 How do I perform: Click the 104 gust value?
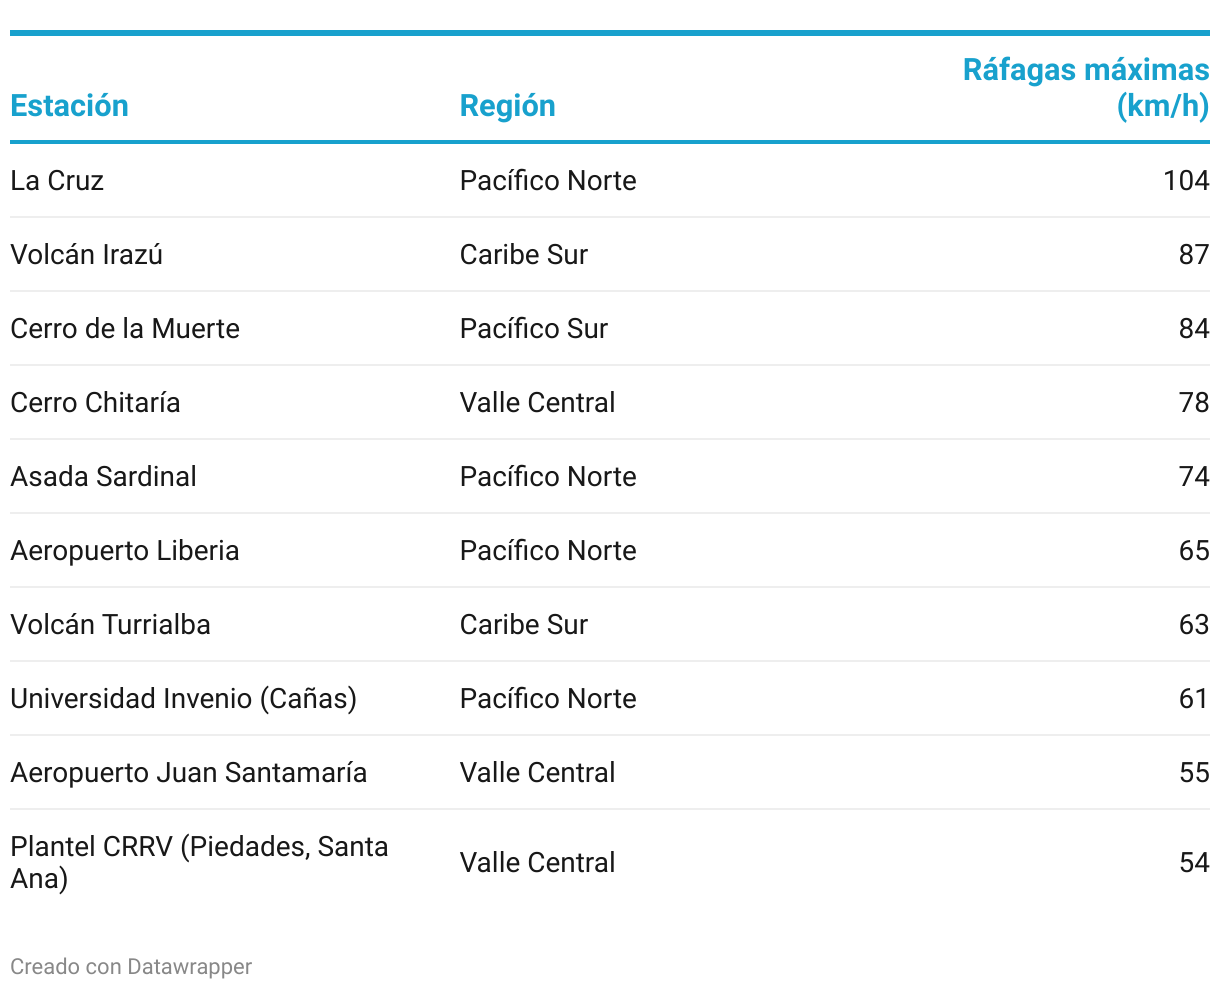1186,181
